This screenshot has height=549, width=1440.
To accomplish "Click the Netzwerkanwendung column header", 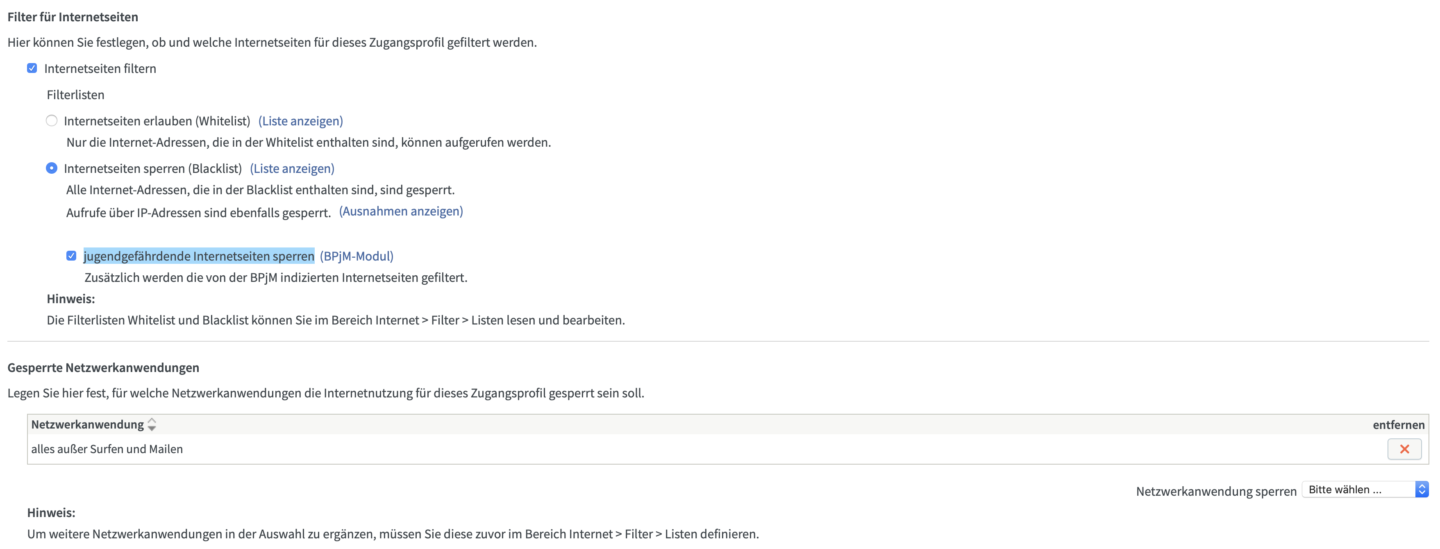I will tap(87, 425).
